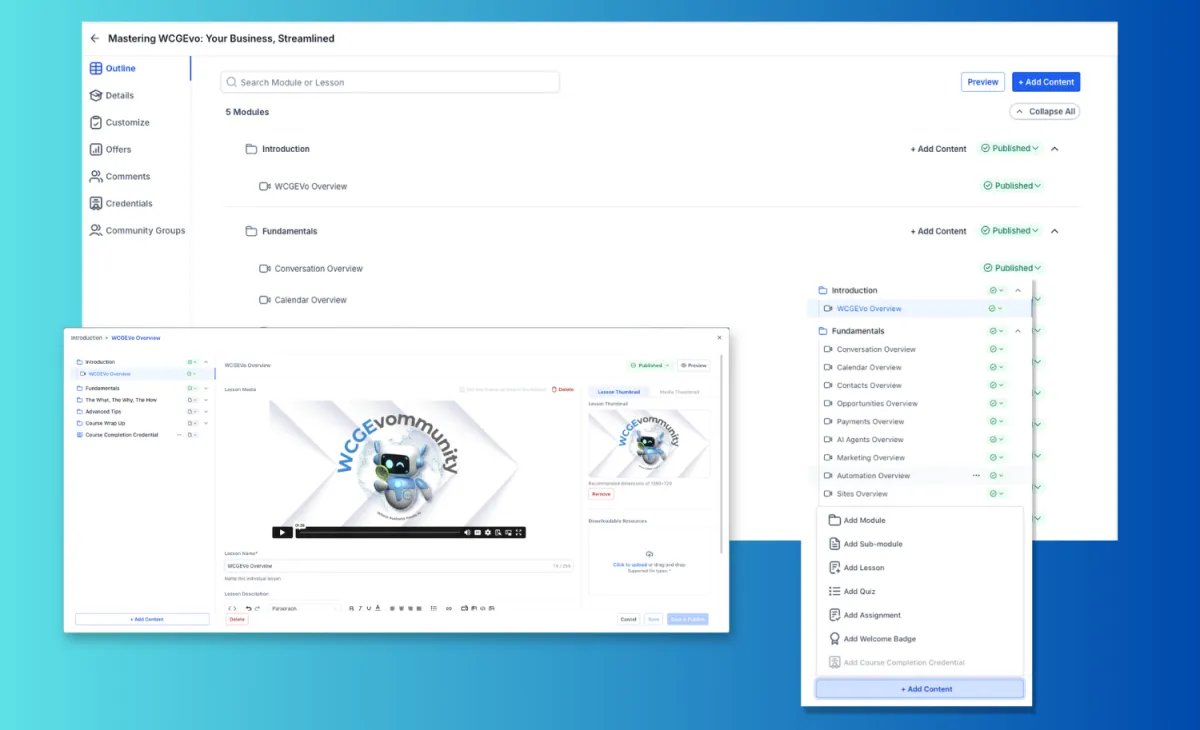Click + Add Content on the Fundamentals module row
This screenshot has width=1200, height=730.
click(x=938, y=231)
